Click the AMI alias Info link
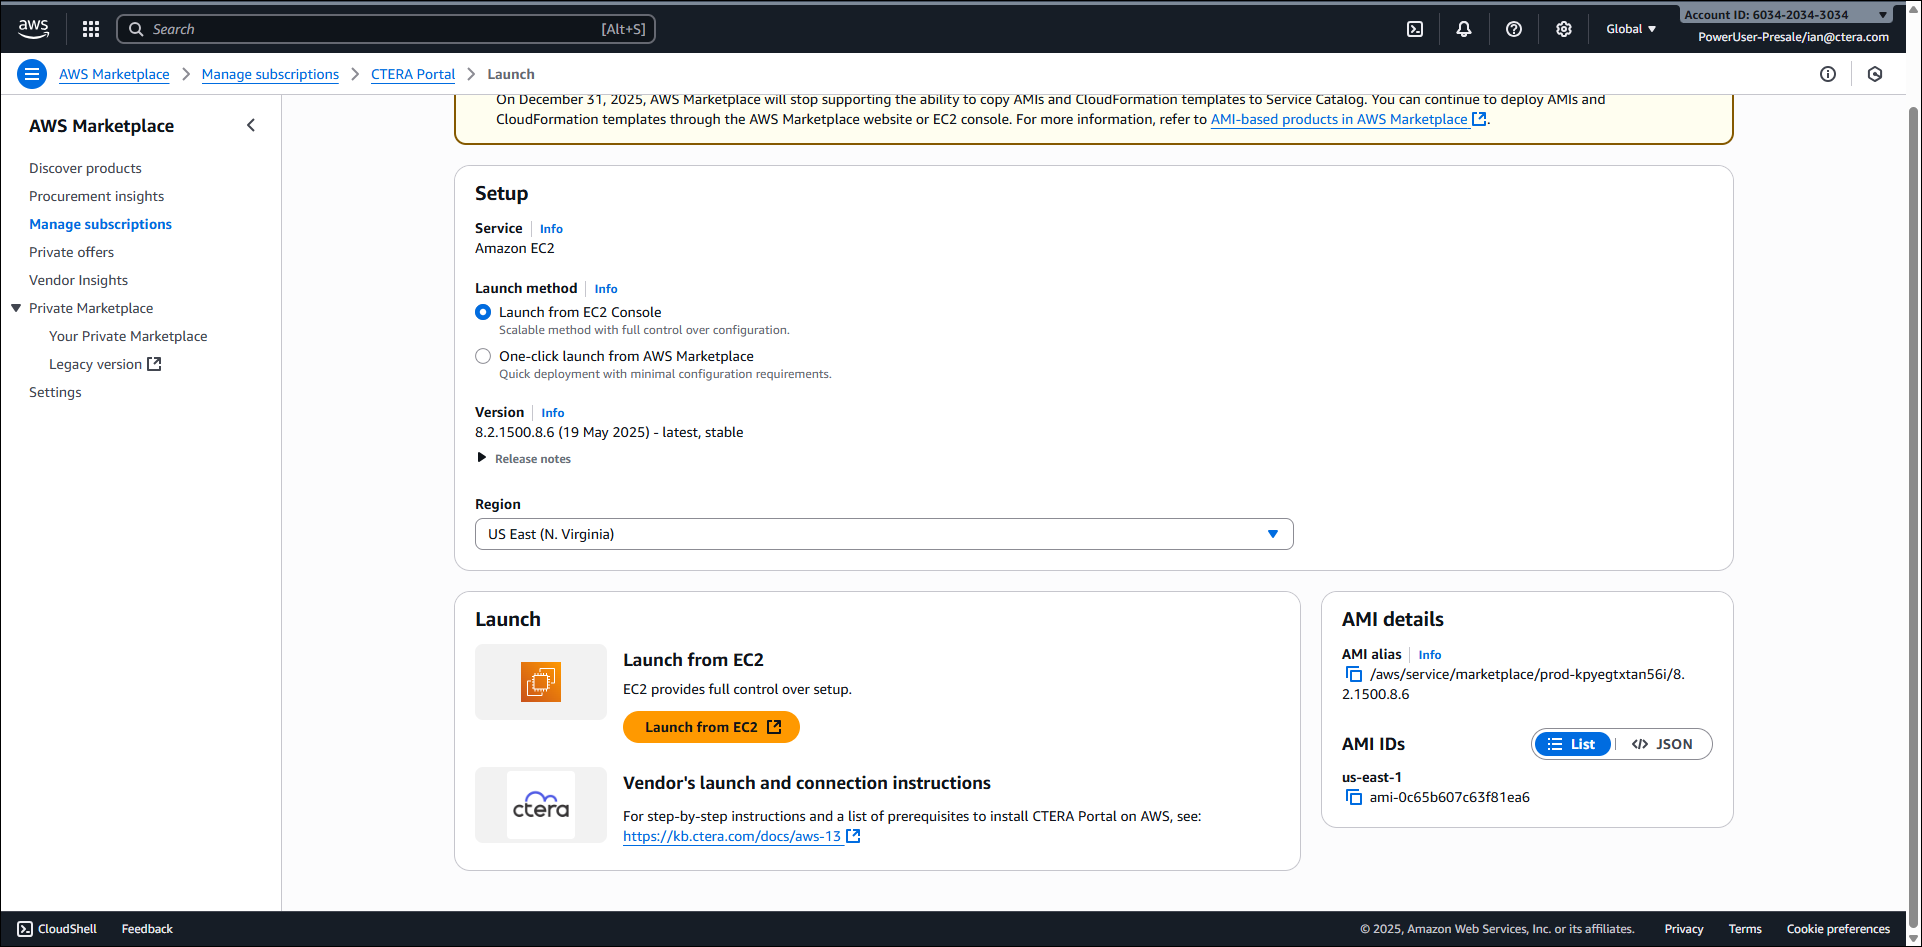 click(x=1430, y=655)
